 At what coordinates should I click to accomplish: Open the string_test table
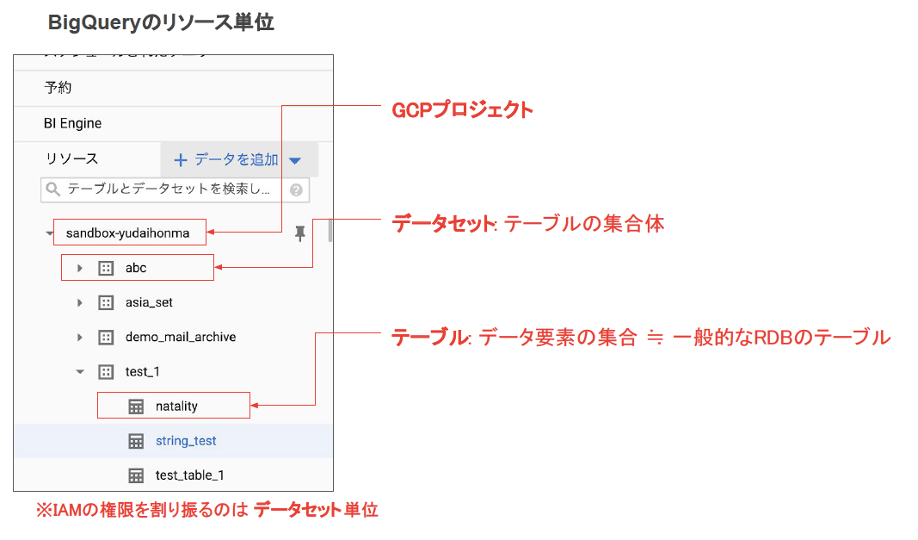tap(186, 441)
